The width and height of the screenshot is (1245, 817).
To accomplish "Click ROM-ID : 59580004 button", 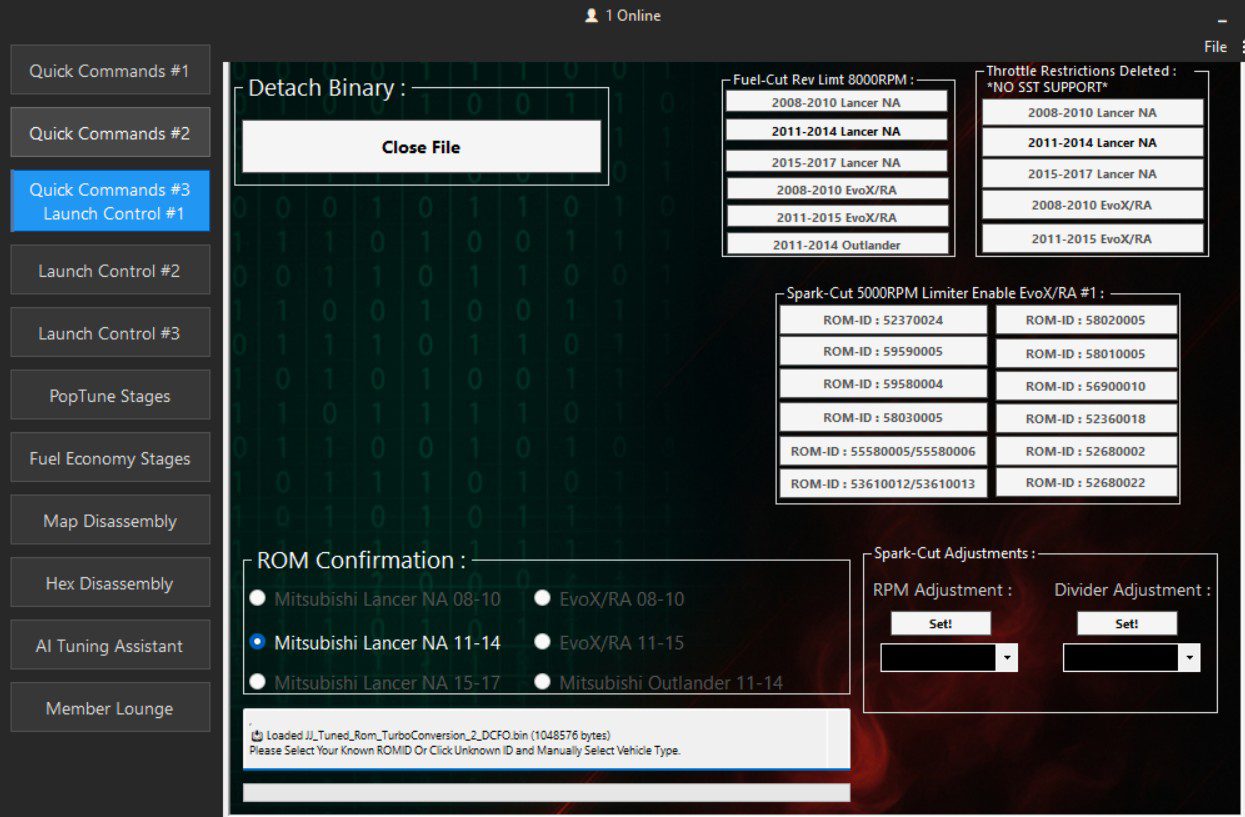I will tap(883, 384).
